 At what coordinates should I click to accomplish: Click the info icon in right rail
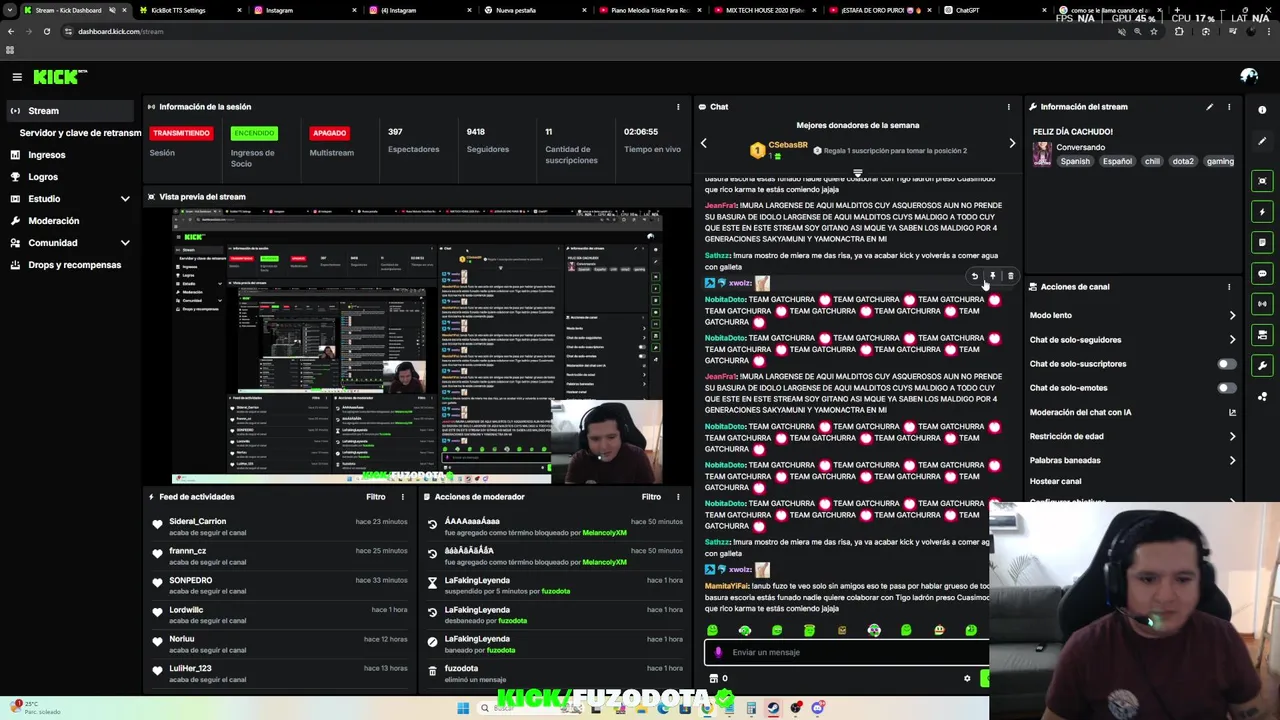(1262, 110)
